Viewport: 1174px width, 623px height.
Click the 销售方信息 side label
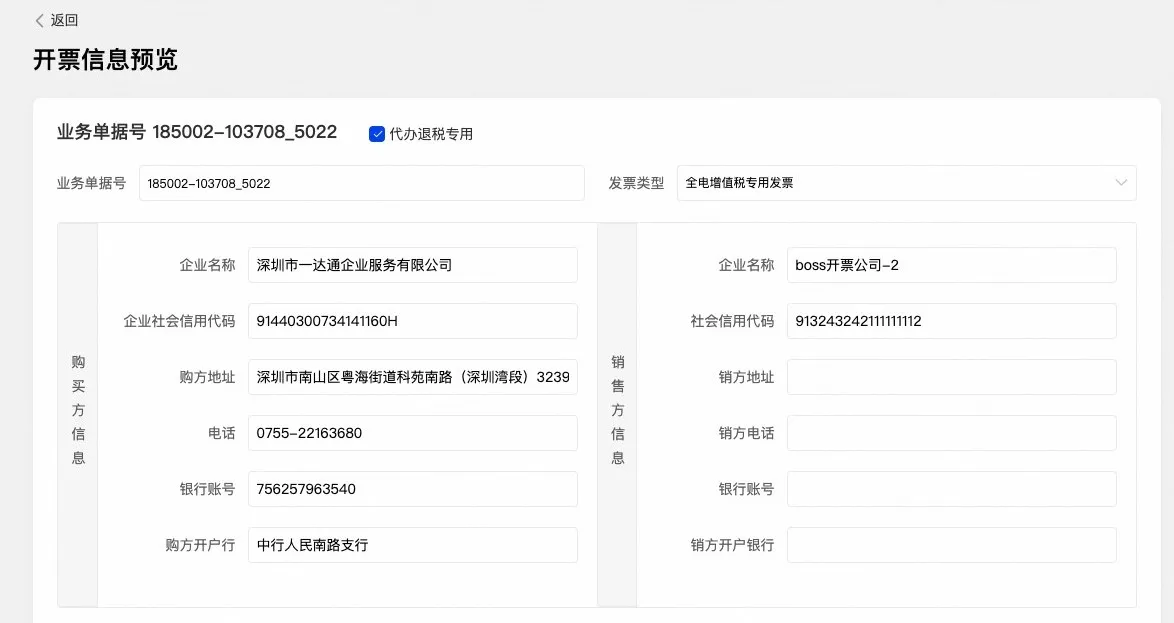click(x=617, y=410)
